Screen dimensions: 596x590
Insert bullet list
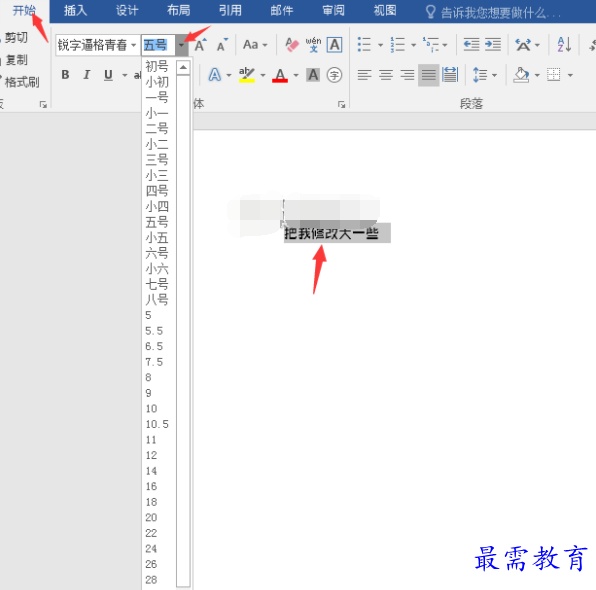(x=364, y=44)
